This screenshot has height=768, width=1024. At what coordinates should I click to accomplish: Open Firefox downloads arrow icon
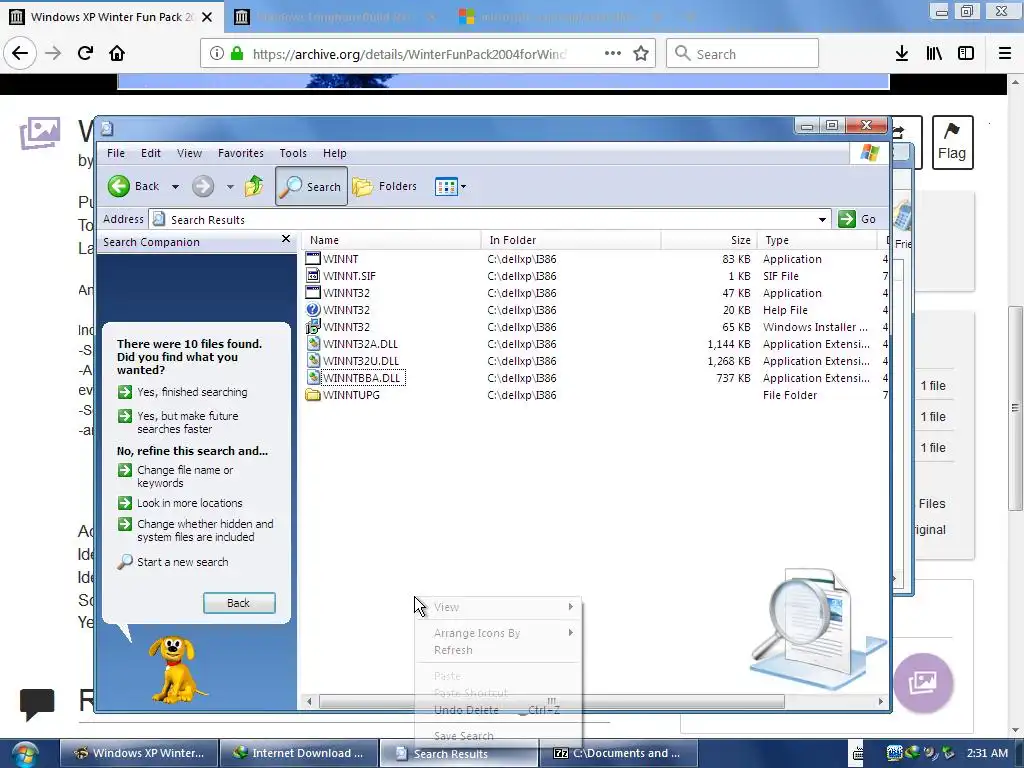click(901, 54)
